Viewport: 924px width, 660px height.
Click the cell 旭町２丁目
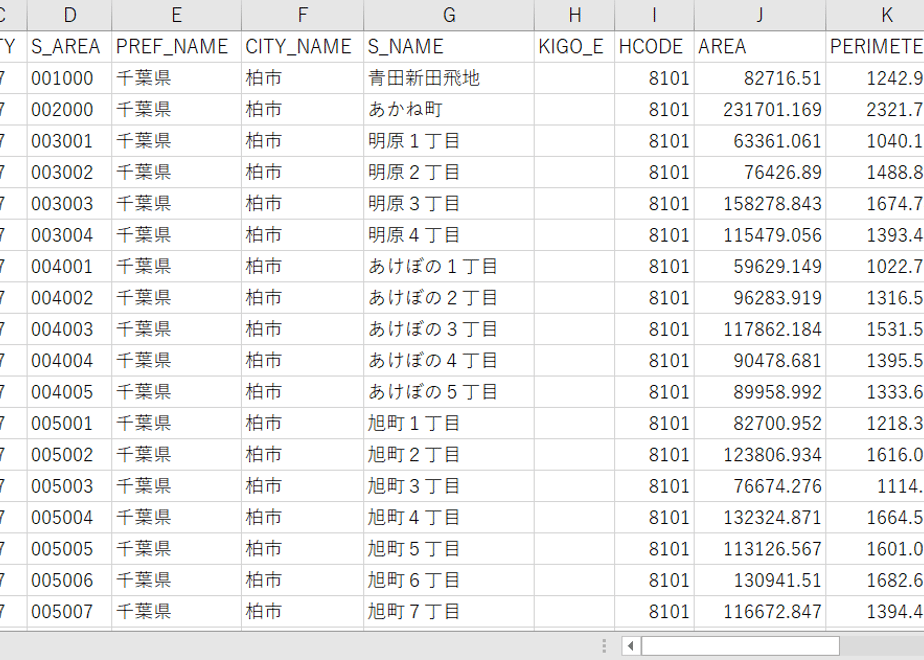449,454
